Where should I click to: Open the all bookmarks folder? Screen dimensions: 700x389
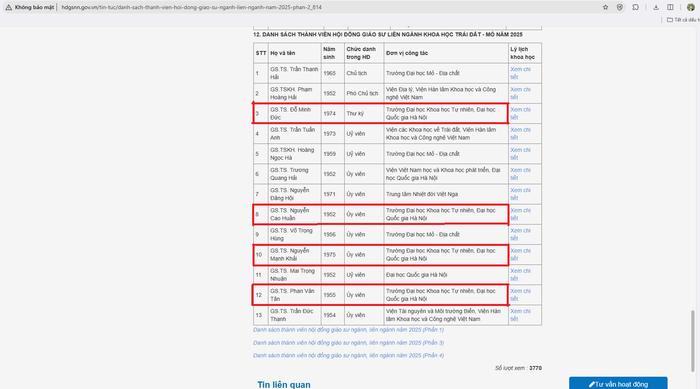(683, 20)
